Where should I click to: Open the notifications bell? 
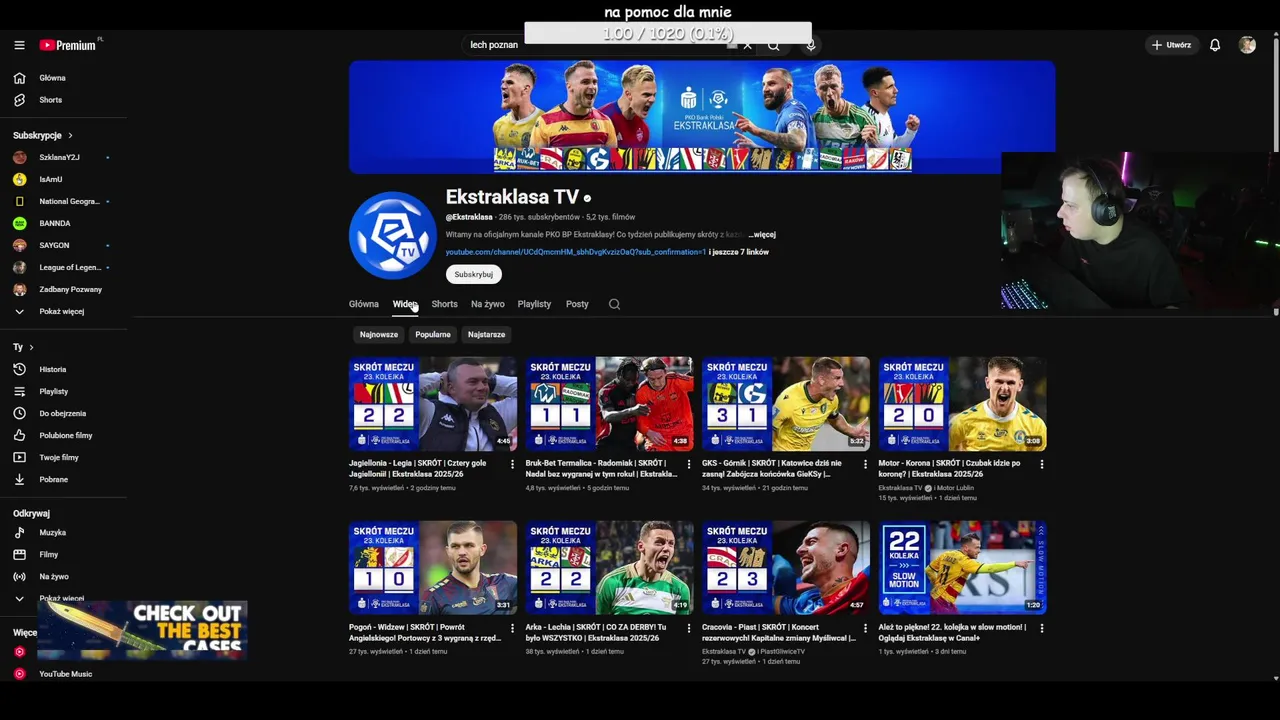click(x=1215, y=45)
